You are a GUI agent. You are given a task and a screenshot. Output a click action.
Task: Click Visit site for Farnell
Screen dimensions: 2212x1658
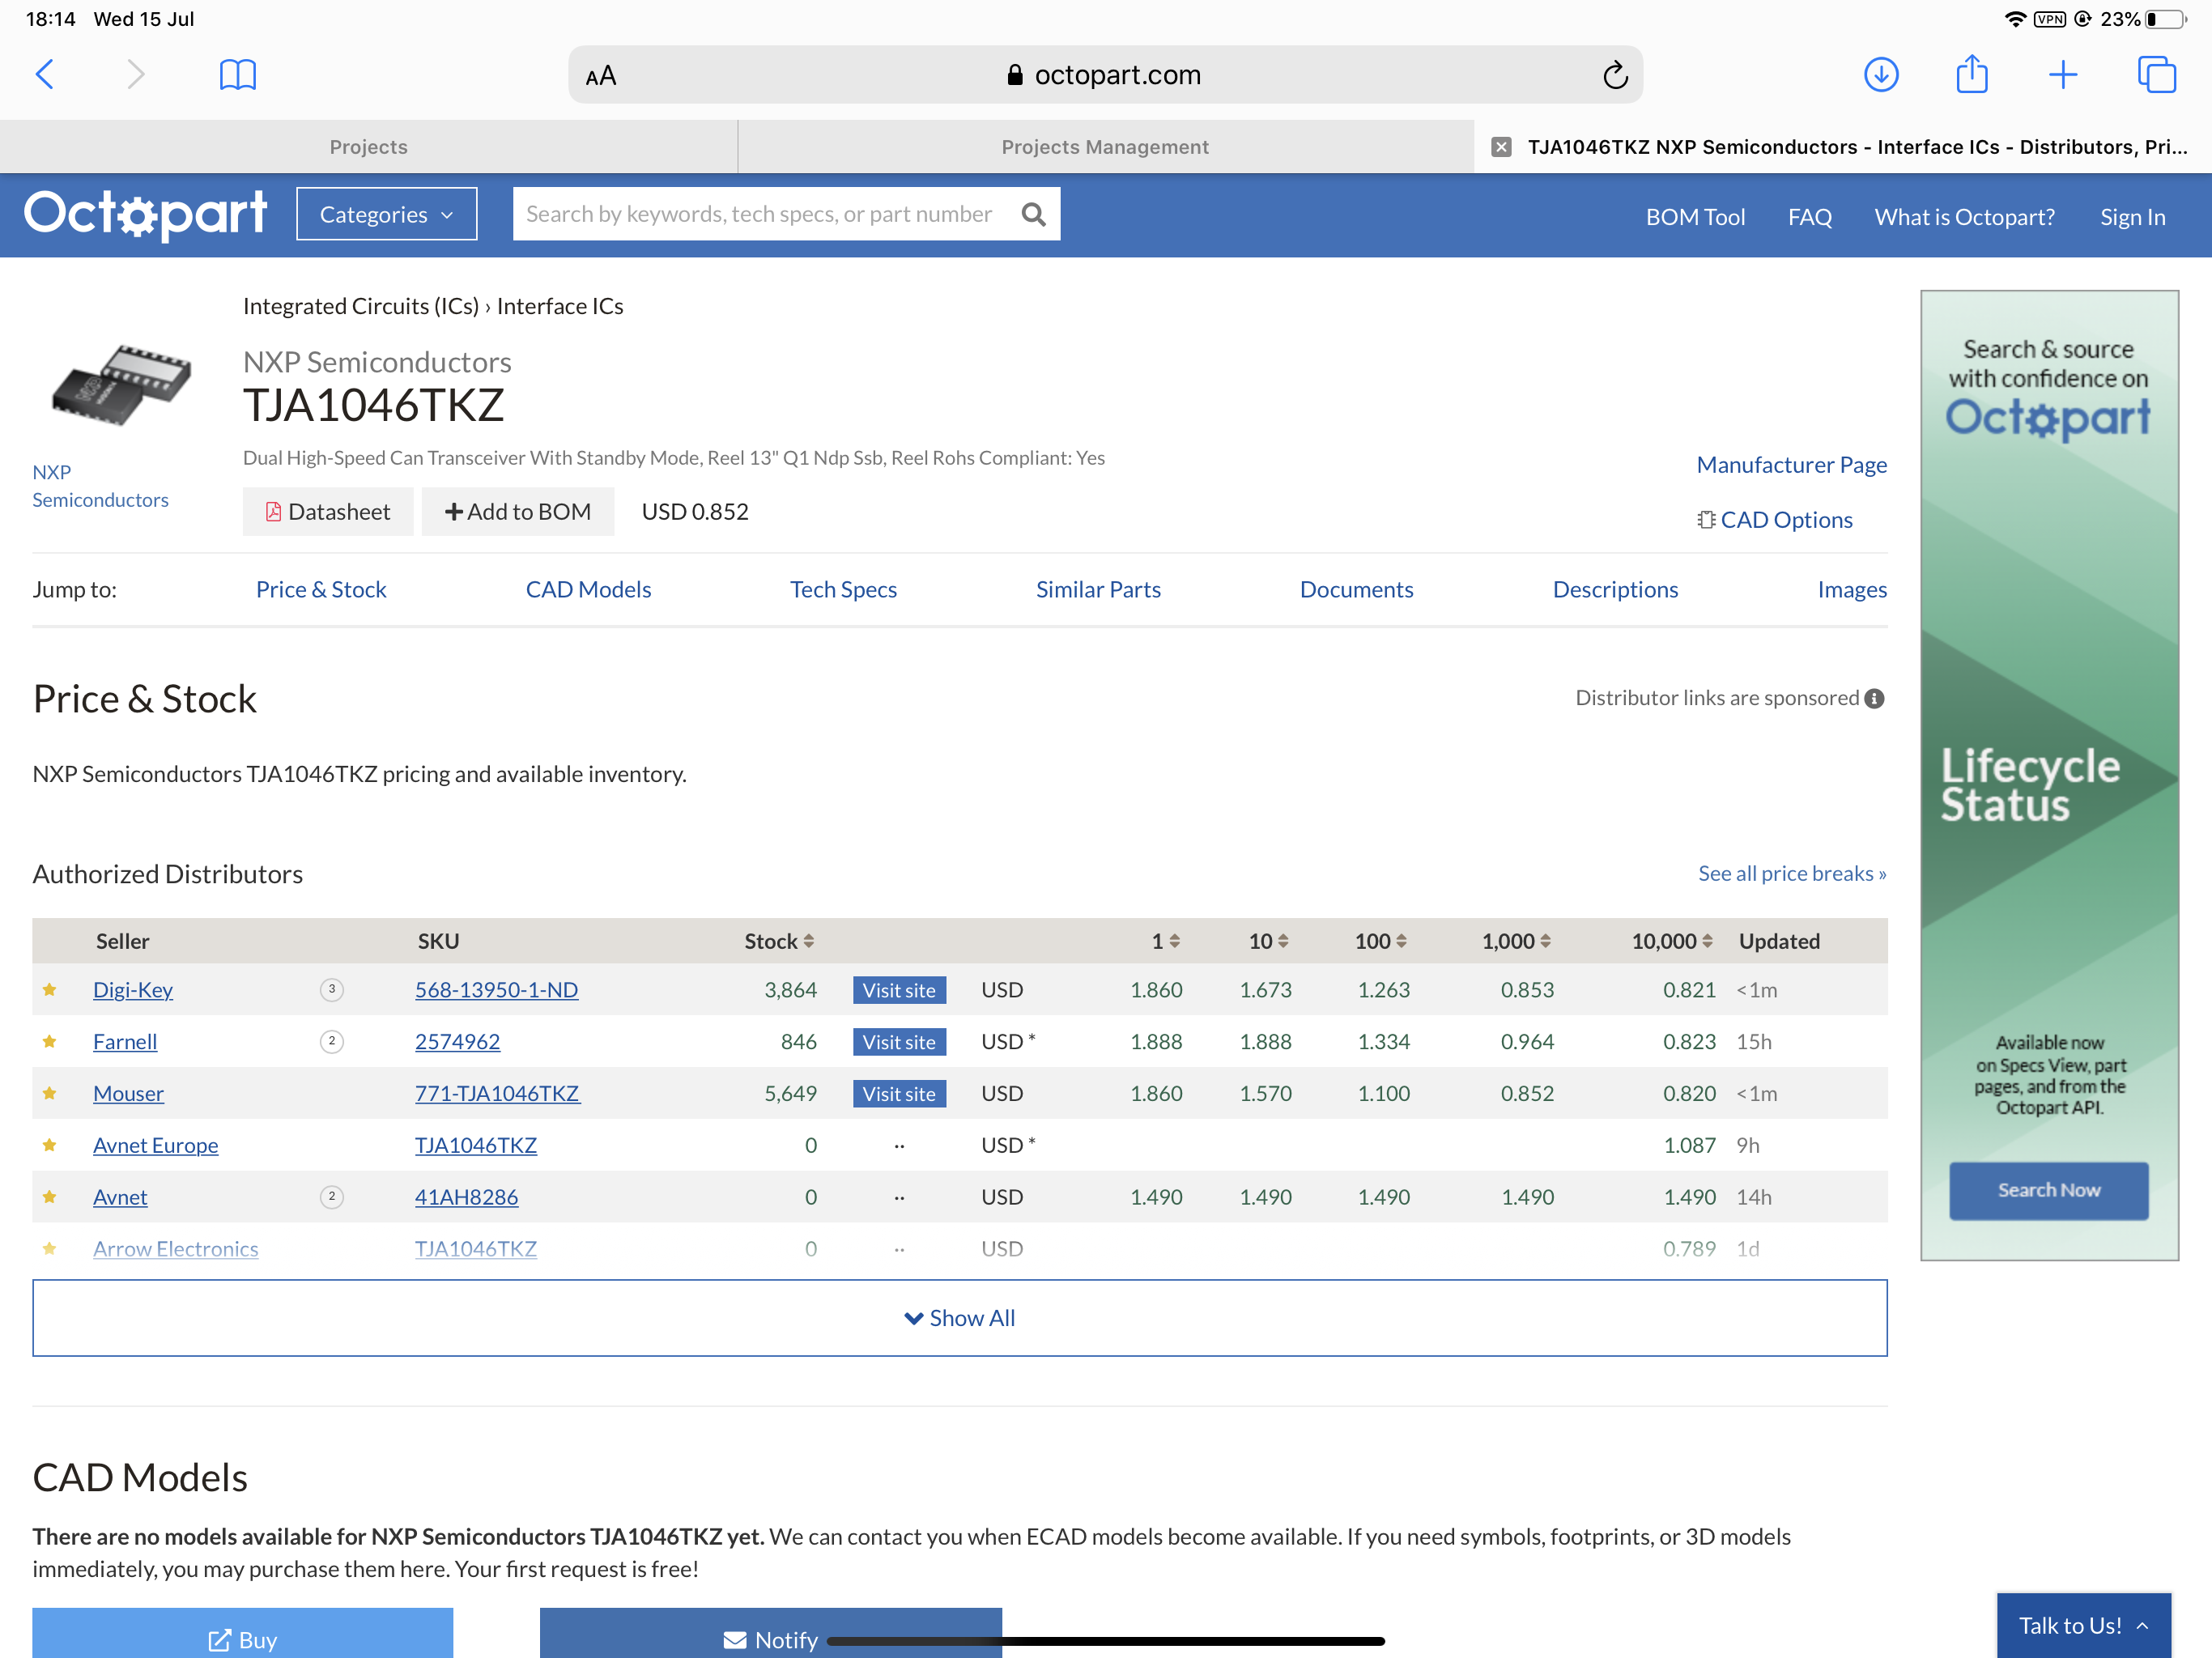(899, 1041)
